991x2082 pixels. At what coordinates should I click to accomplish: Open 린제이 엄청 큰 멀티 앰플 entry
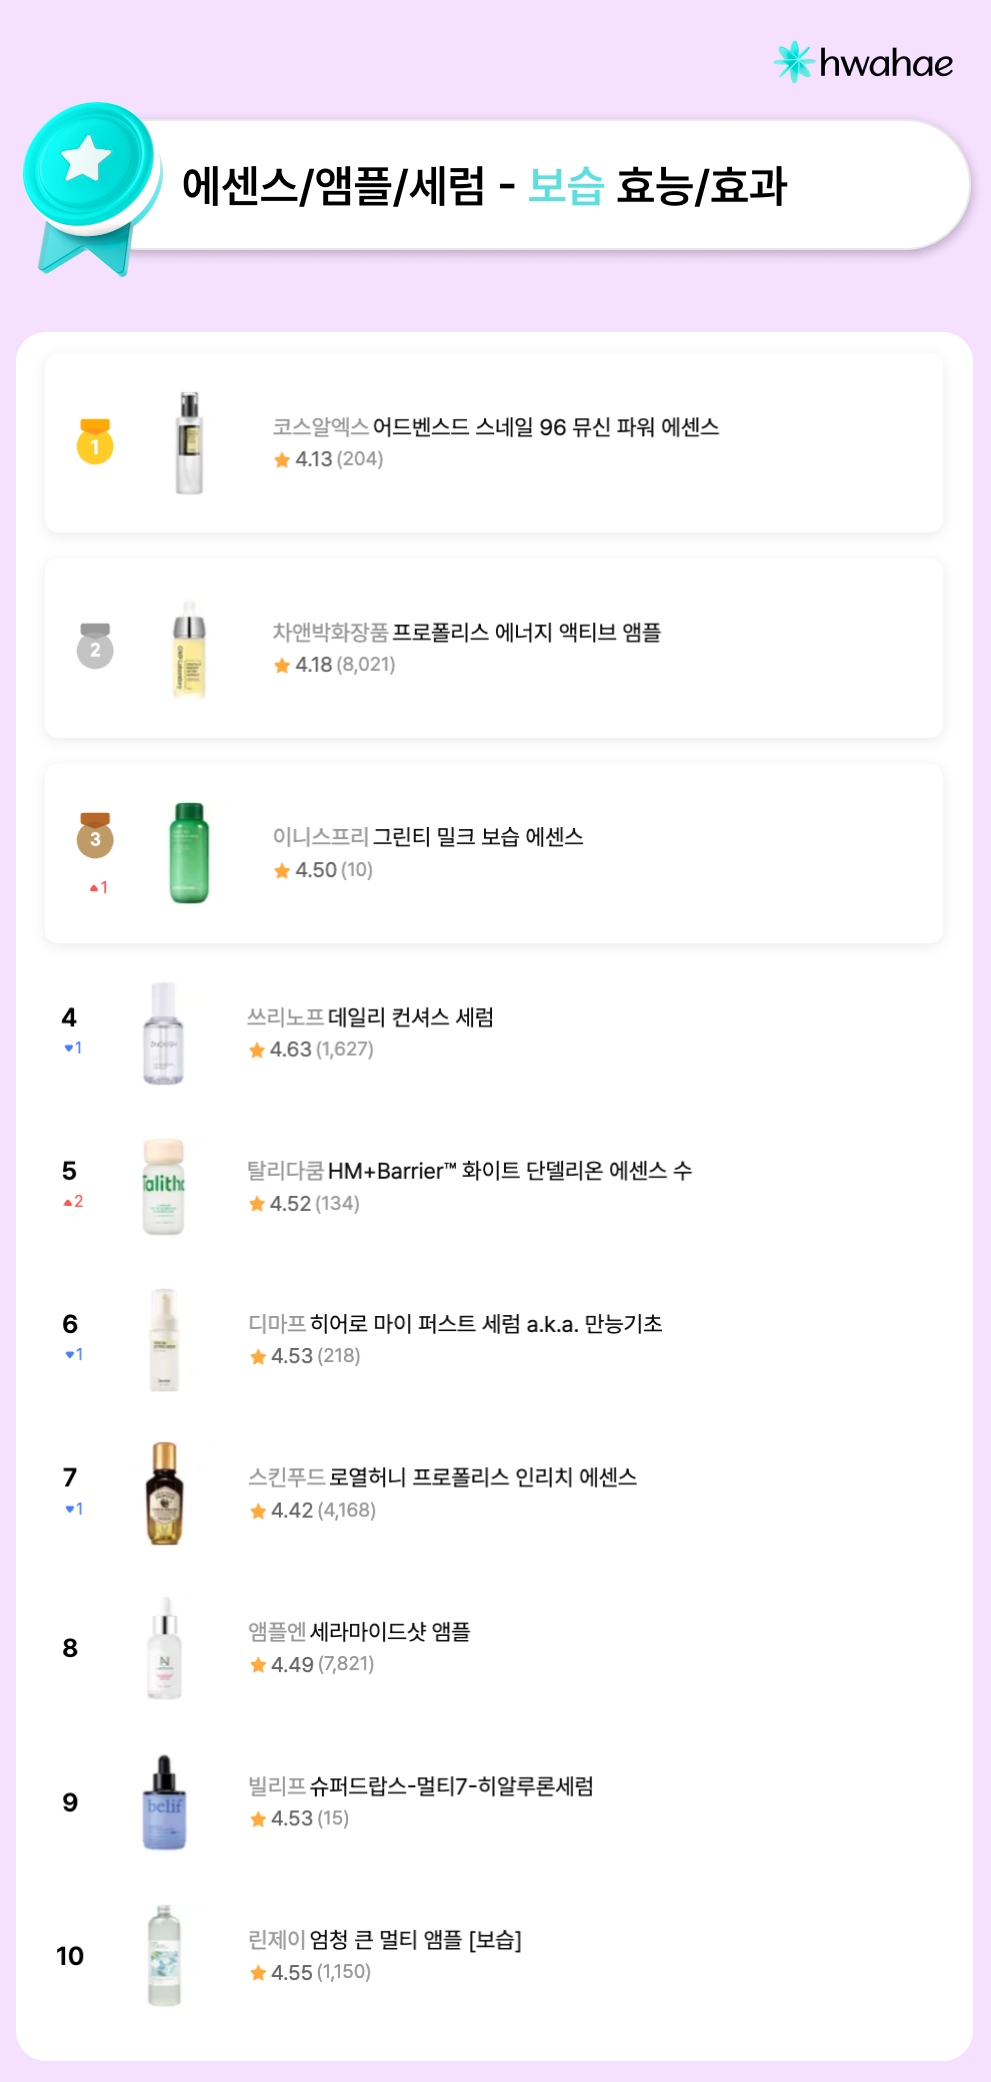[x=415, y=1940]
